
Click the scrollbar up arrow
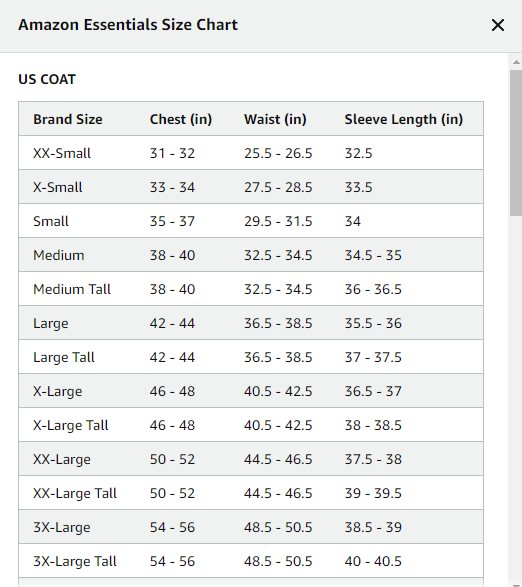coord(516,62)
